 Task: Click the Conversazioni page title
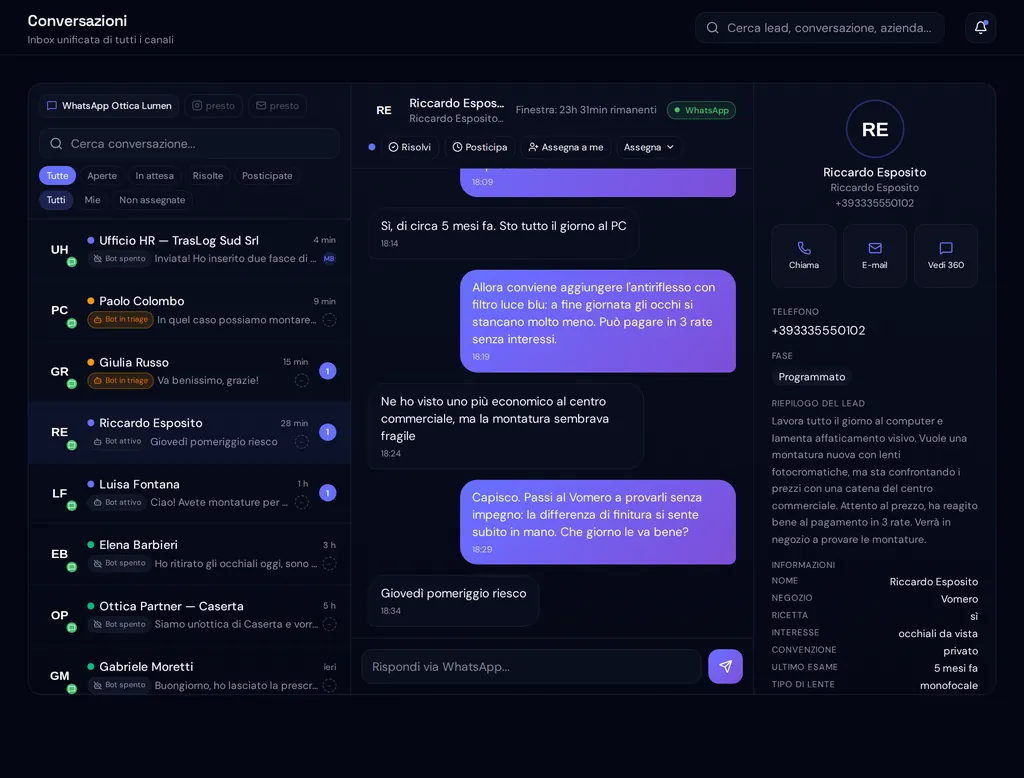(77, 21)
